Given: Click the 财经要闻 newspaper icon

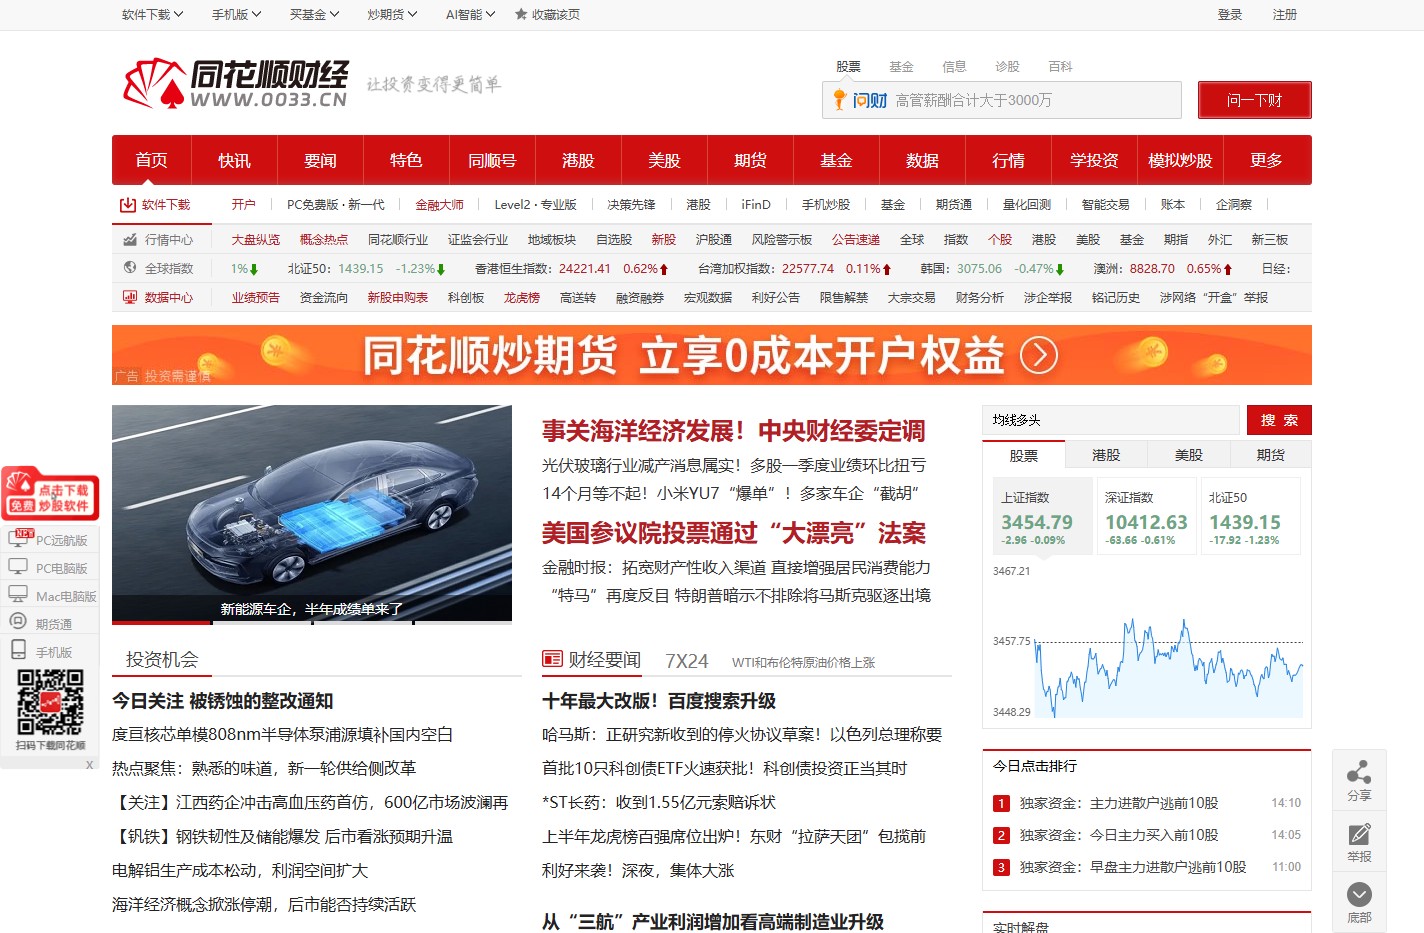Looking at the screenshot, I should pyautogui.click(x=552, y=659).
